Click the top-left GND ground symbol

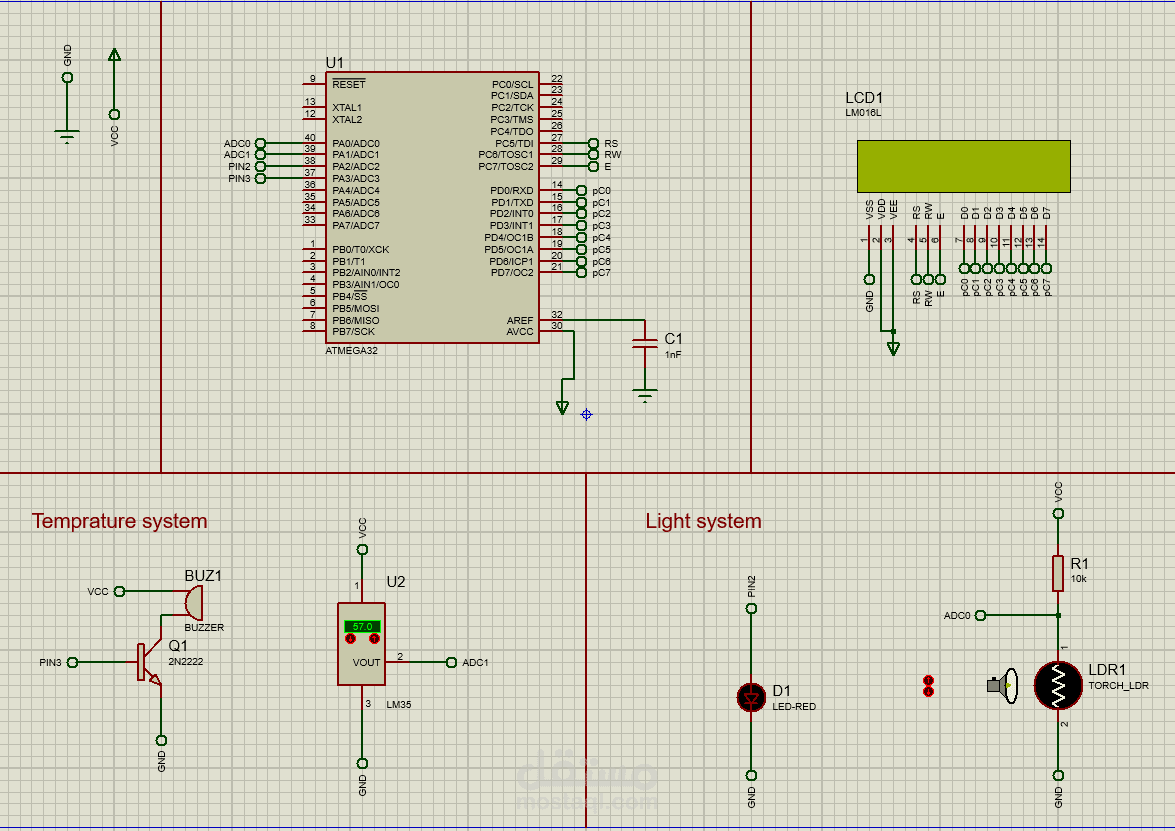(67, 136)
